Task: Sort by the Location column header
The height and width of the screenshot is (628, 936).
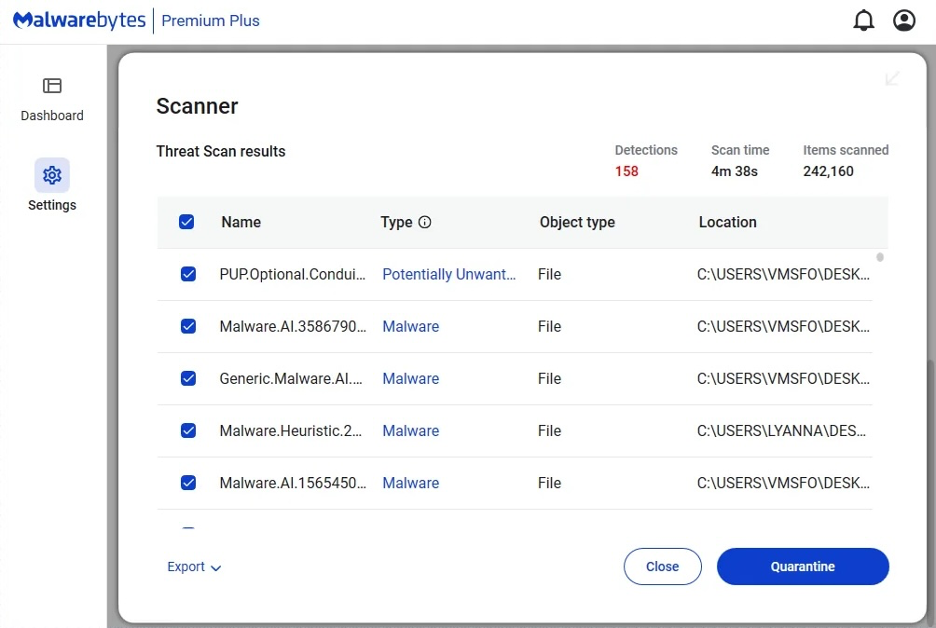Action: click(728, 222)
